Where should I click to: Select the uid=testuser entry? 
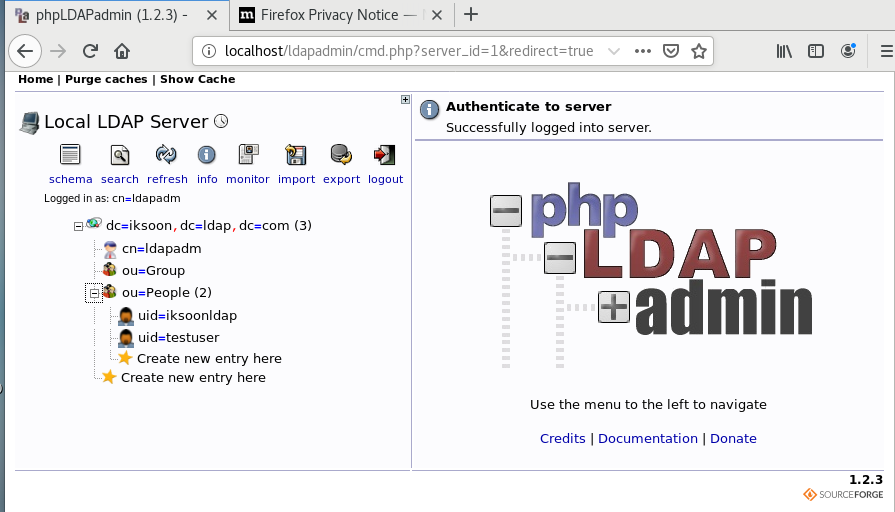tap(179, 338)
